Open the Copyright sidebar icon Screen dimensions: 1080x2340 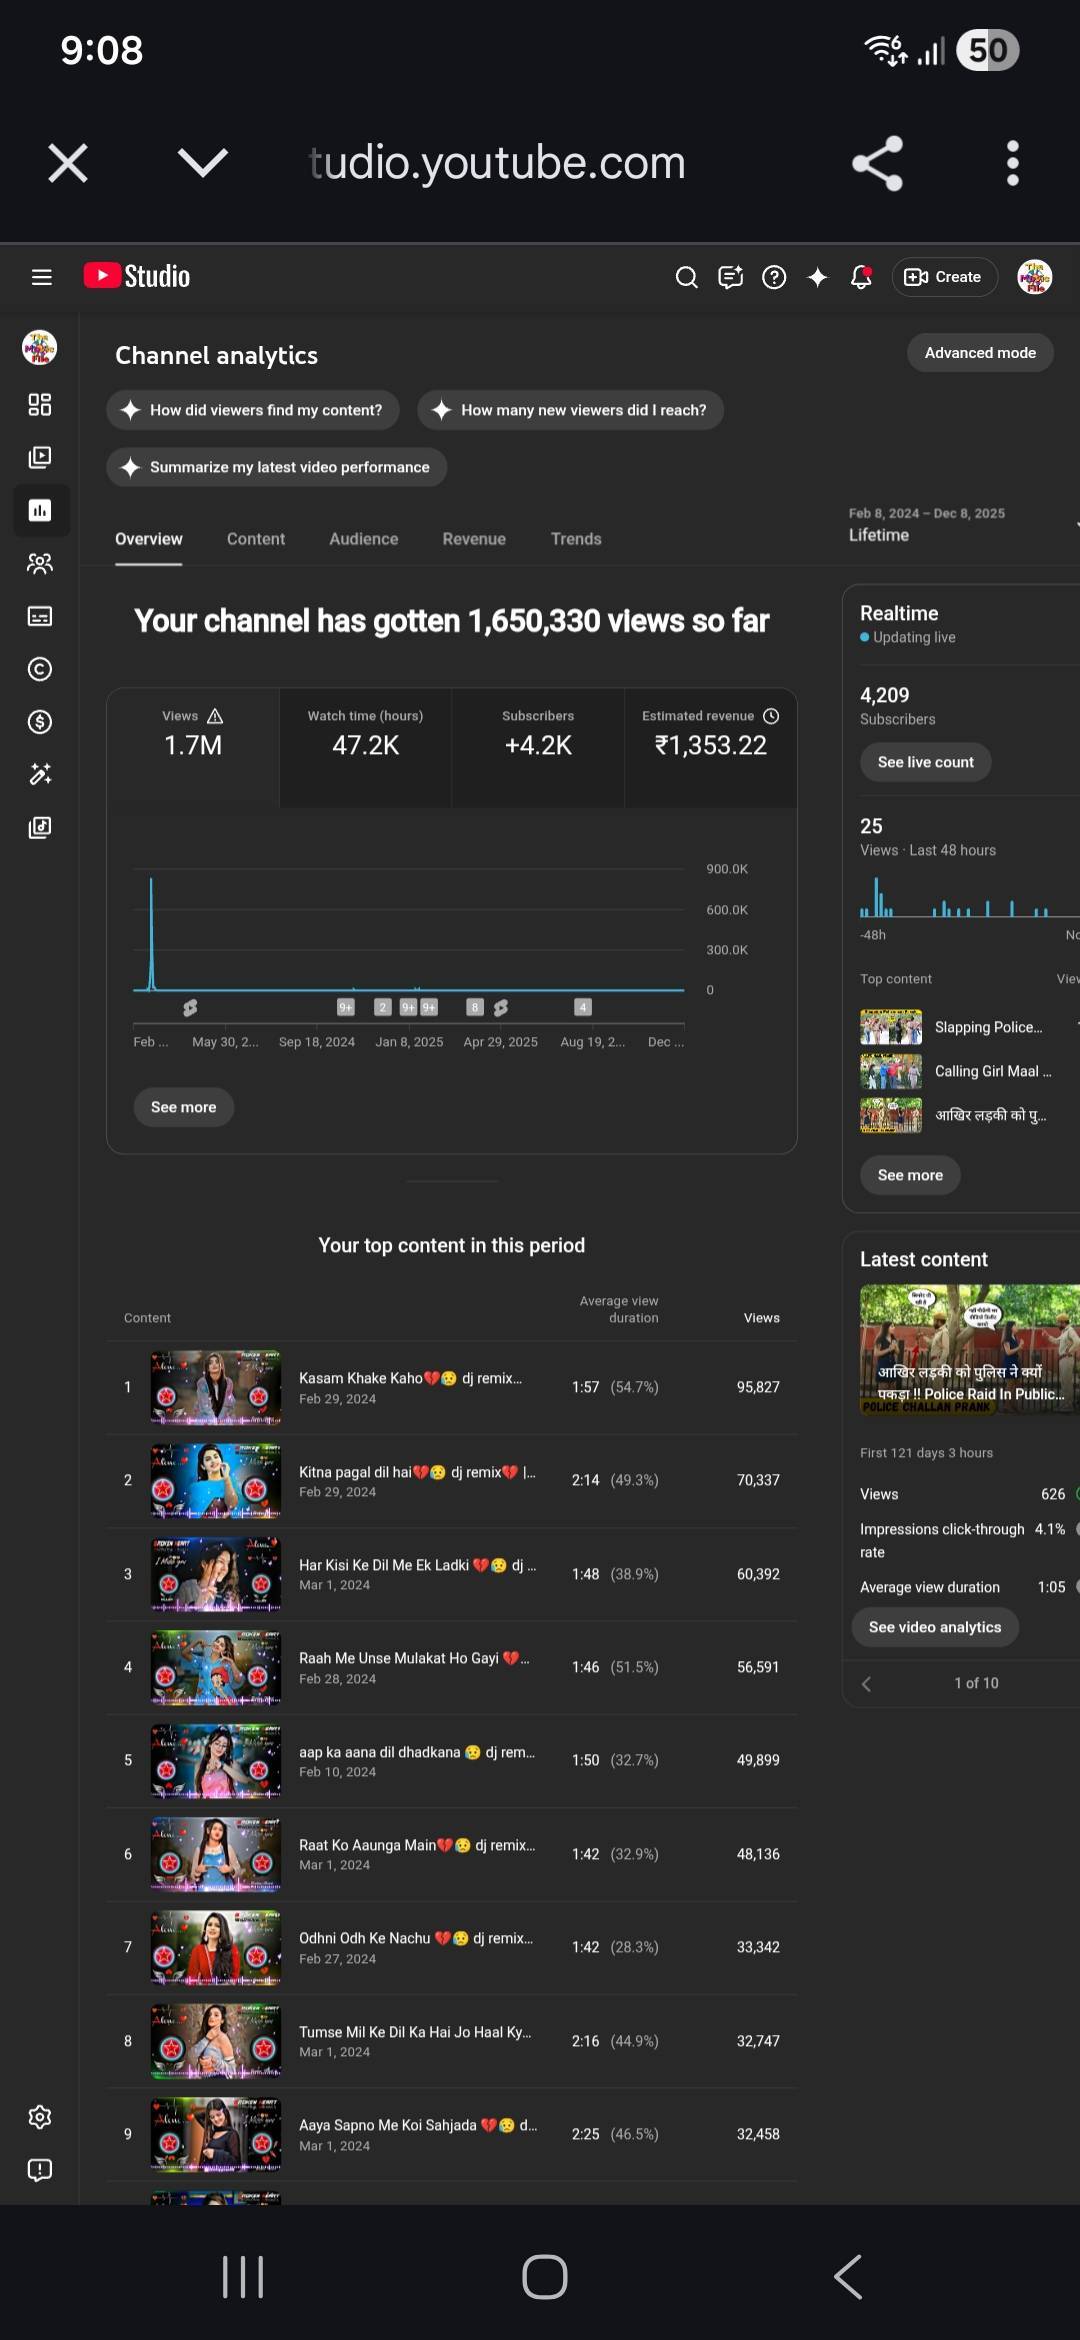pyautogui.click(x=40, y=669)
